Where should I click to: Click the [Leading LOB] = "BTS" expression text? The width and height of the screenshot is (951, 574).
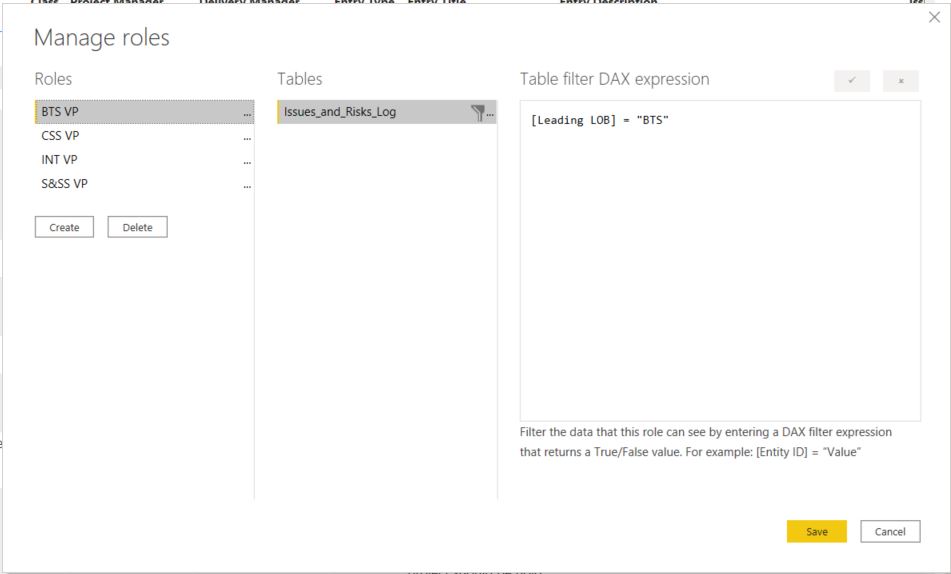click(x=599, y=120)
